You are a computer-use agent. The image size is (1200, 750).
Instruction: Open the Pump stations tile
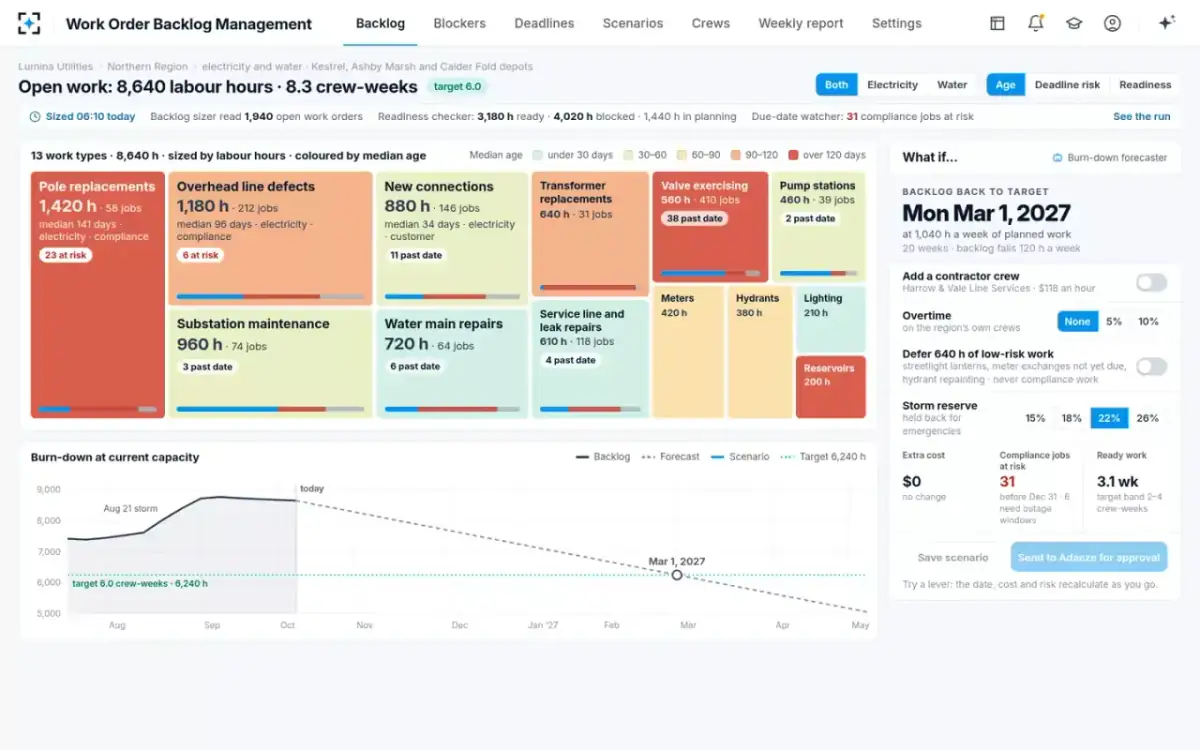coord(818,227)
